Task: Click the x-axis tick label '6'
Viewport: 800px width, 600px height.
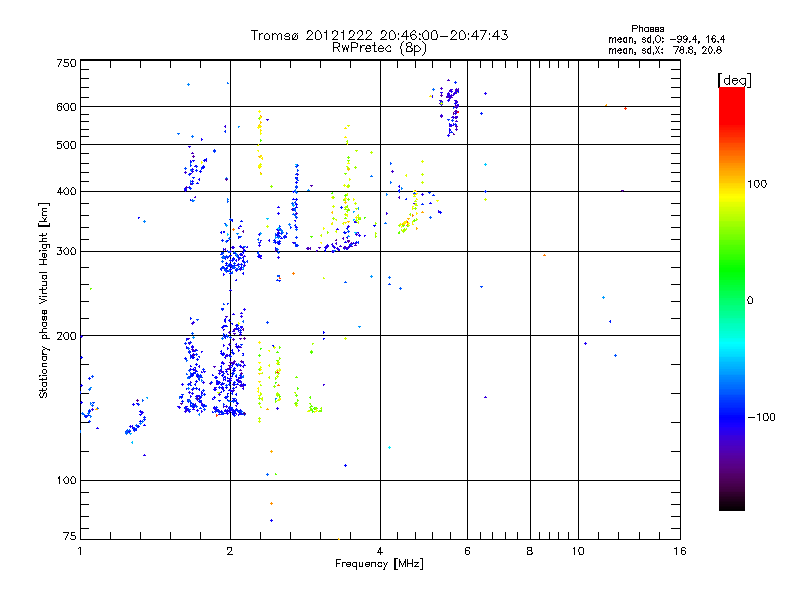Action: [x=467, y=551]
